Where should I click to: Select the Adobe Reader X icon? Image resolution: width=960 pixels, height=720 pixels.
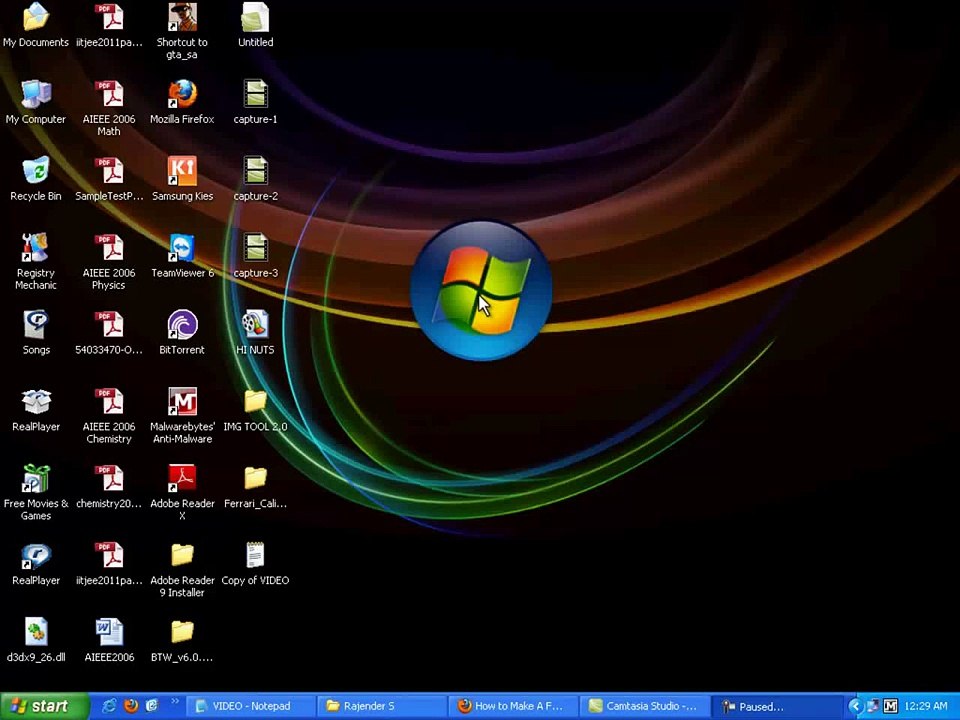(x=182, y=492)
